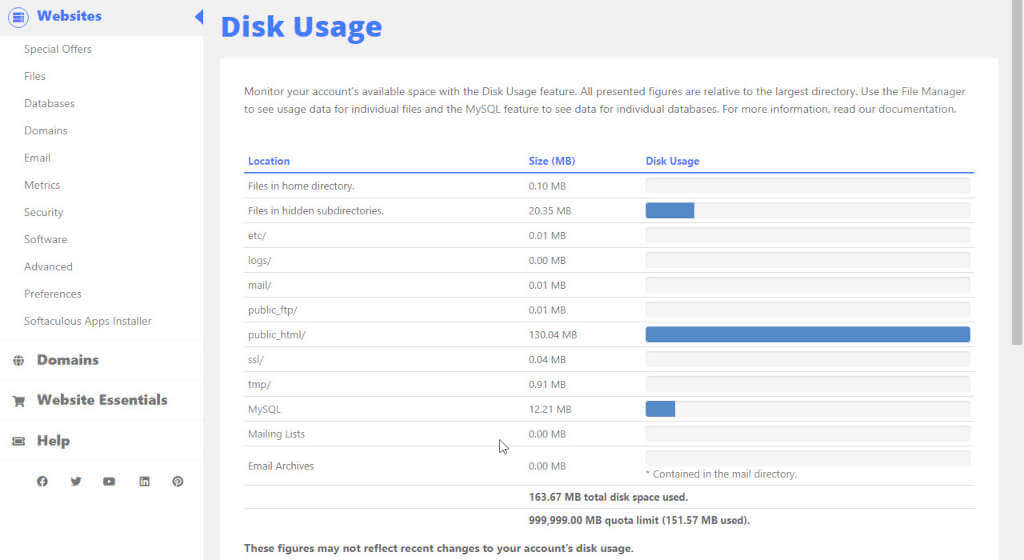Collapse the sidebar with the blue arrow
Viewport: 1024px width, 560px height.
pos(199,16)
